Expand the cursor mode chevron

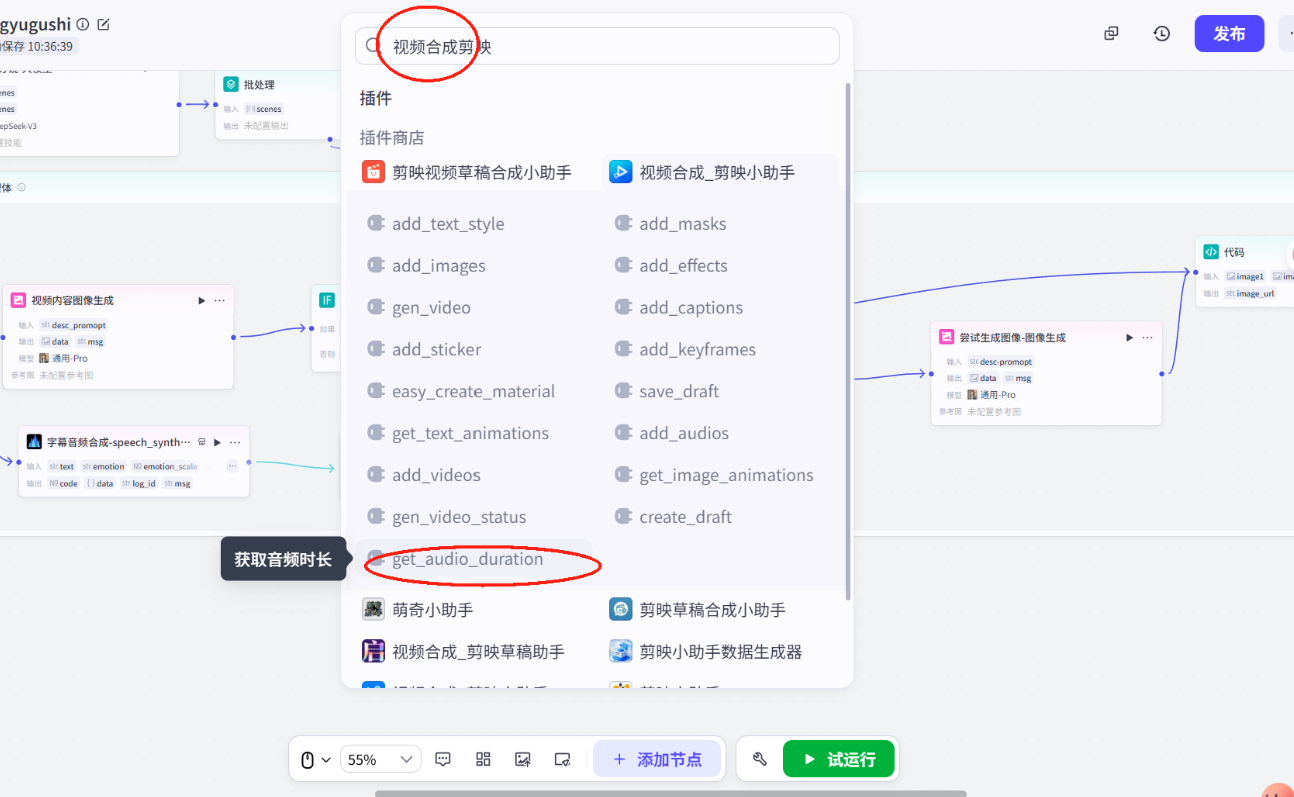coord(326,759)
